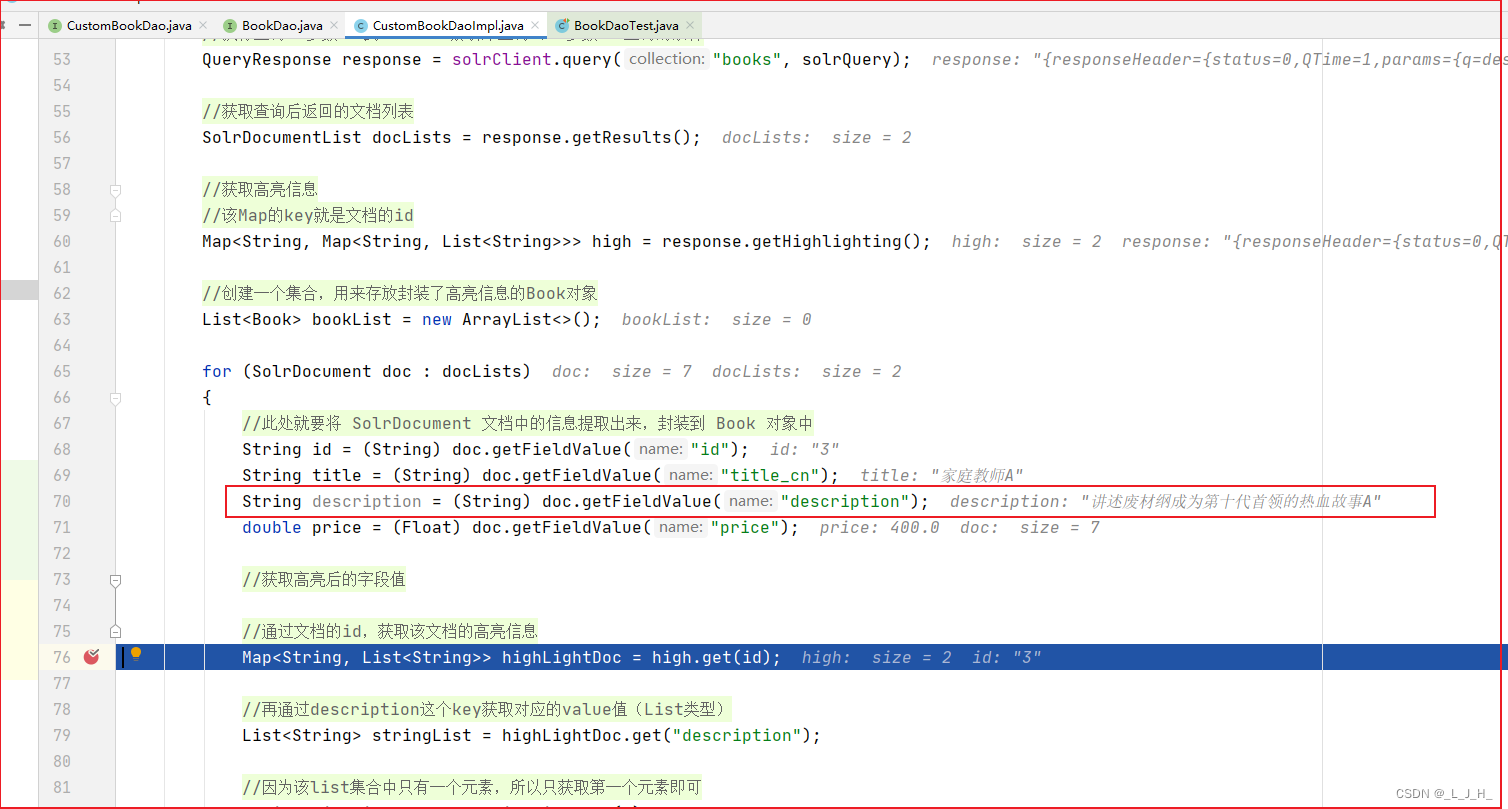
Task: Collapse the for-loop fold at line 66
Action: tap(115, 397)
